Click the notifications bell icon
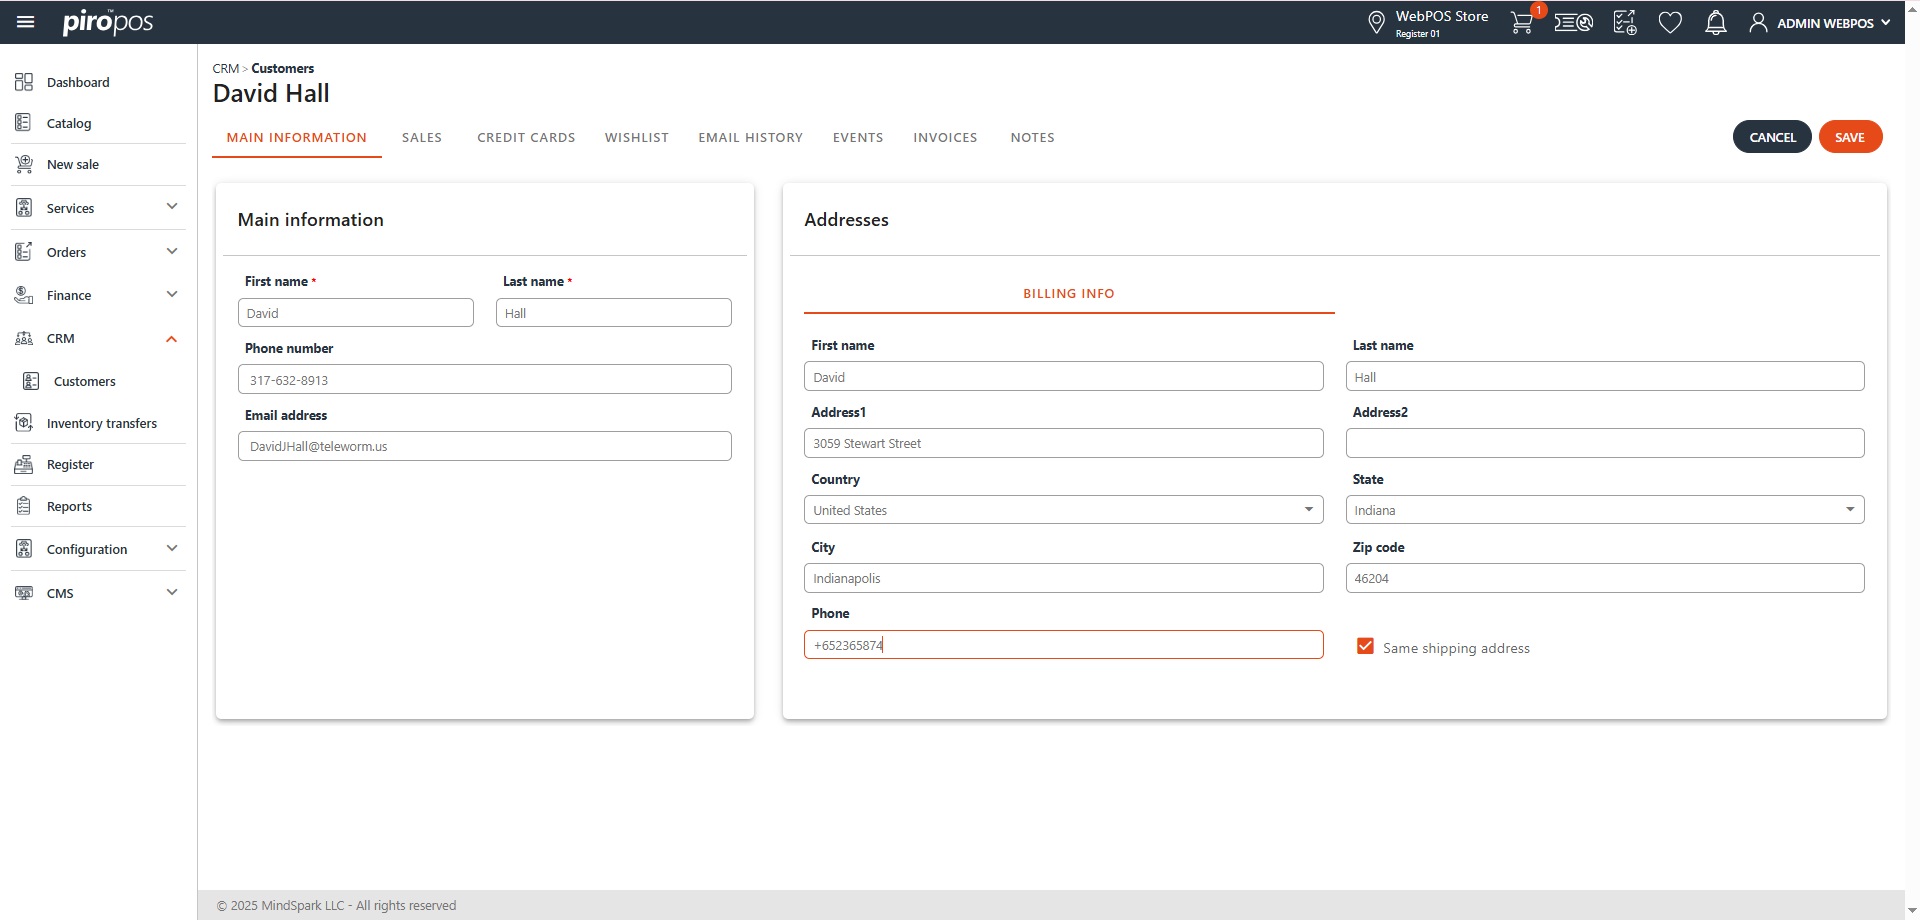The height and width of the screenshot is (920, 1920). click(x=1716, y=22)
